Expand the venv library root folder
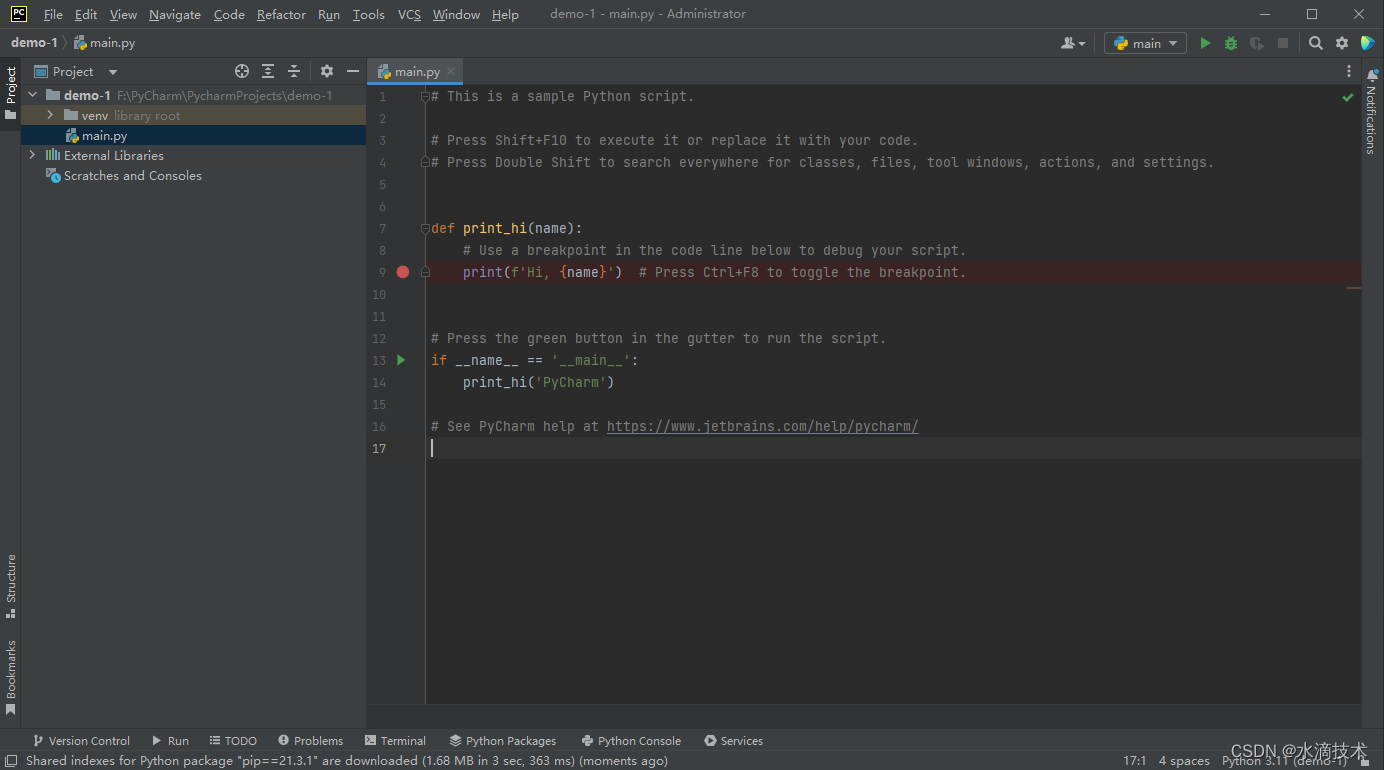 coord(50,115)
